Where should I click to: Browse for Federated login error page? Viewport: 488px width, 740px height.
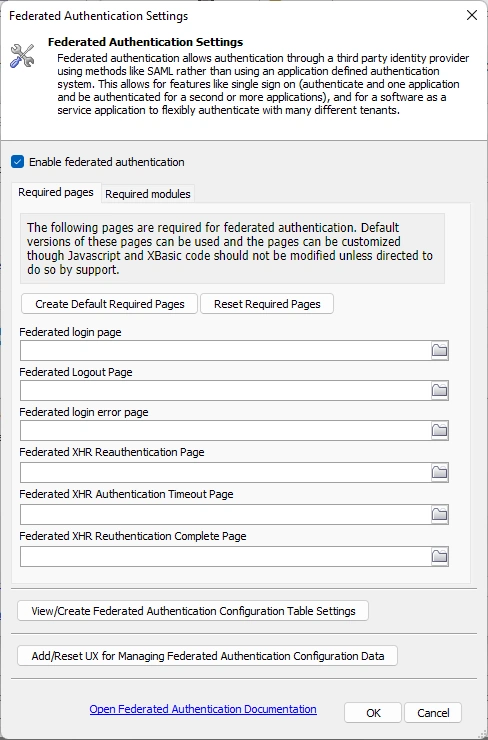(x=439, y=430)
